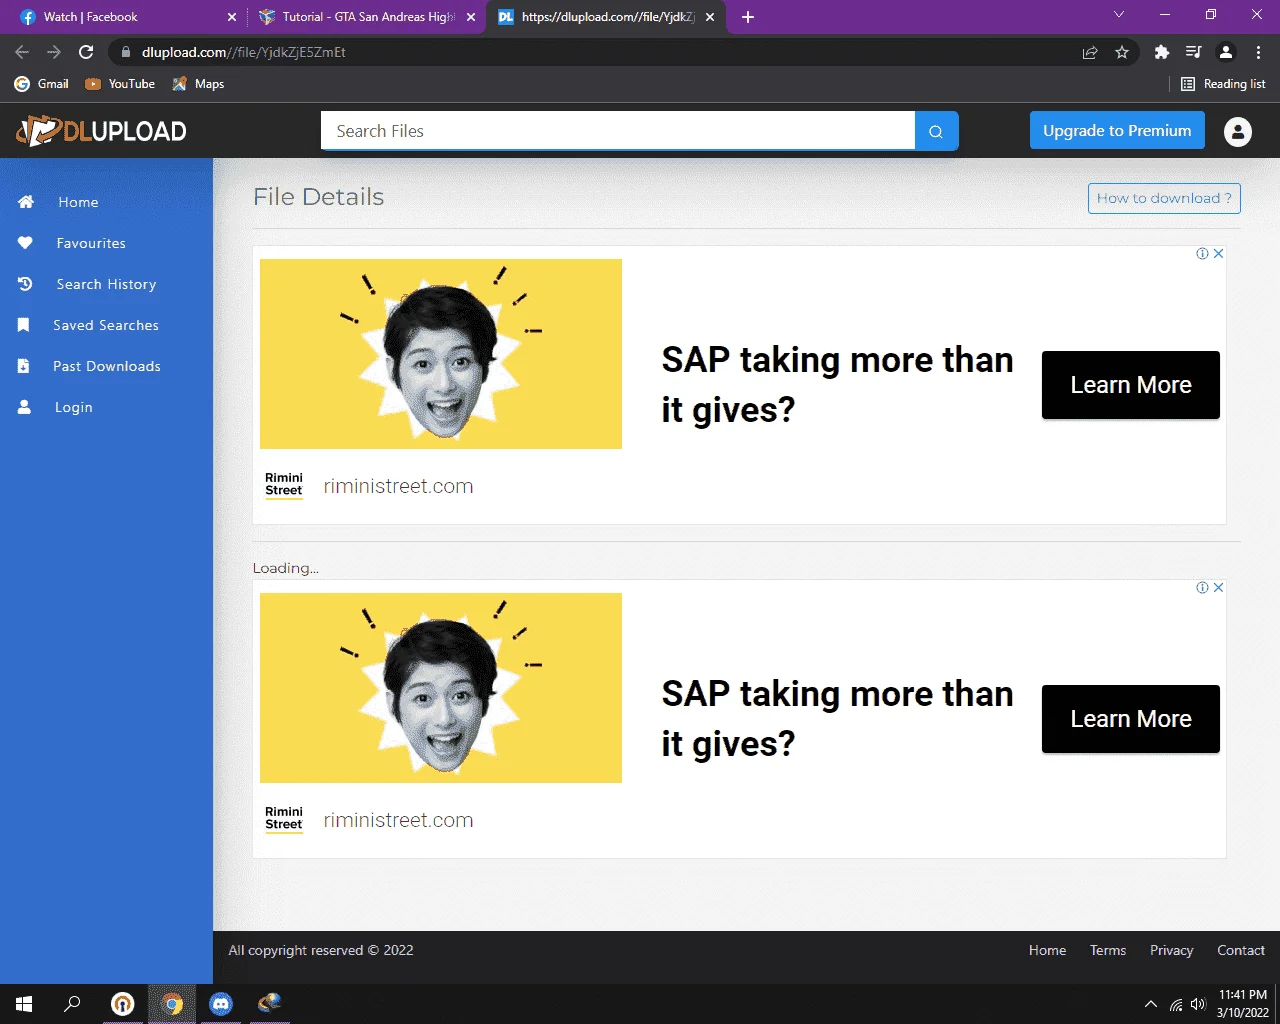1280x1024 pixels.
Task: Click first ad's yellow face image
Action: [x=441, y=354]
